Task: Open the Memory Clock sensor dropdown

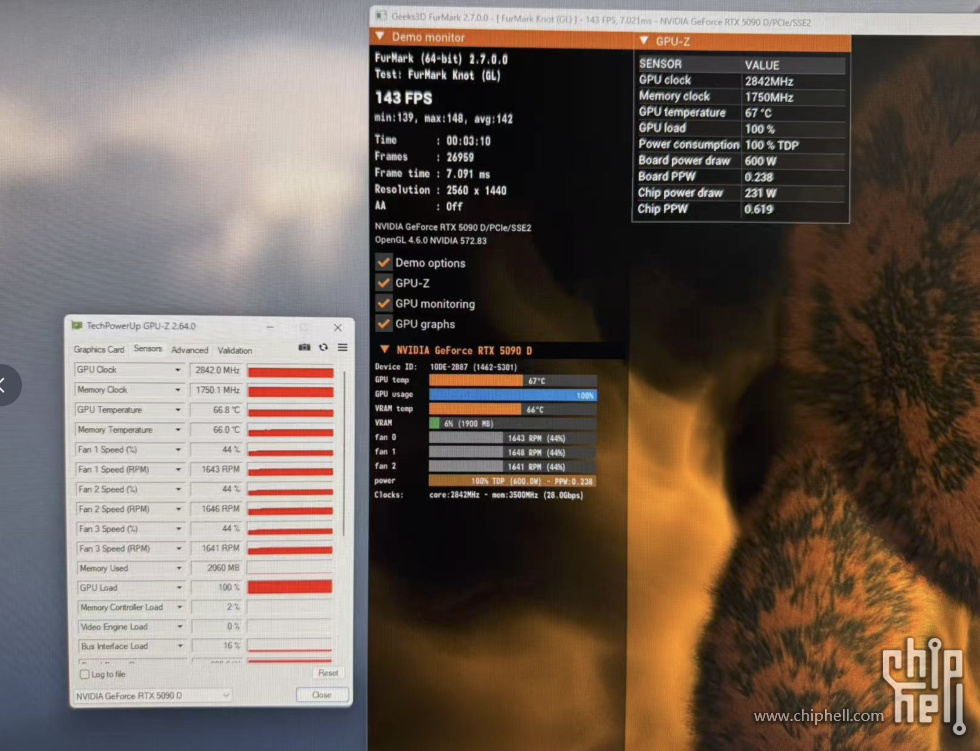Action: pyautogui.click(x=178, y=390)
